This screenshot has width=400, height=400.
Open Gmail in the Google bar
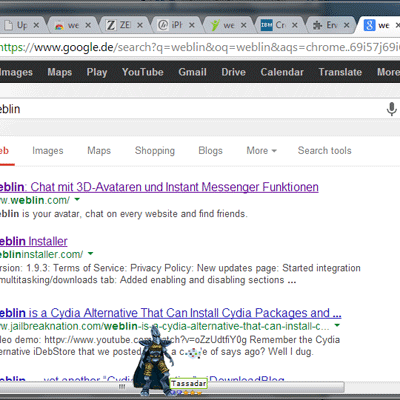pos(192,72)
